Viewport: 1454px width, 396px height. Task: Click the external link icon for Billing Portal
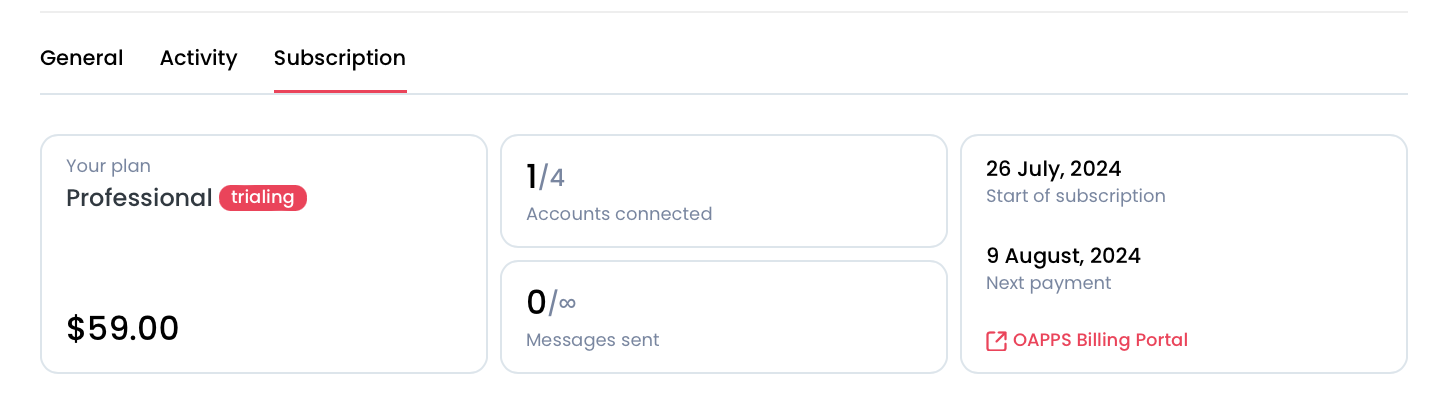(x=996, y=341)
